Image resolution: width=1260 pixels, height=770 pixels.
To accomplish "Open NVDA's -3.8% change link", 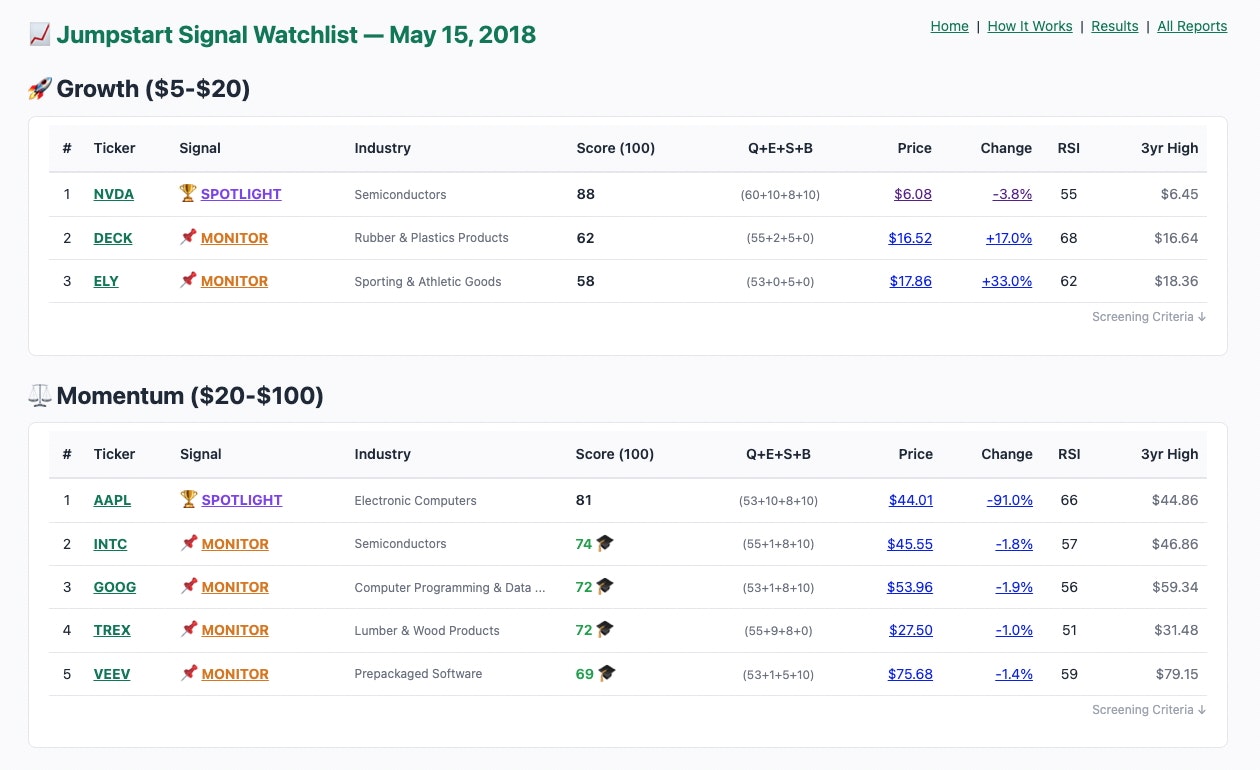I will pyautogui.click(x=1012, y=194).
